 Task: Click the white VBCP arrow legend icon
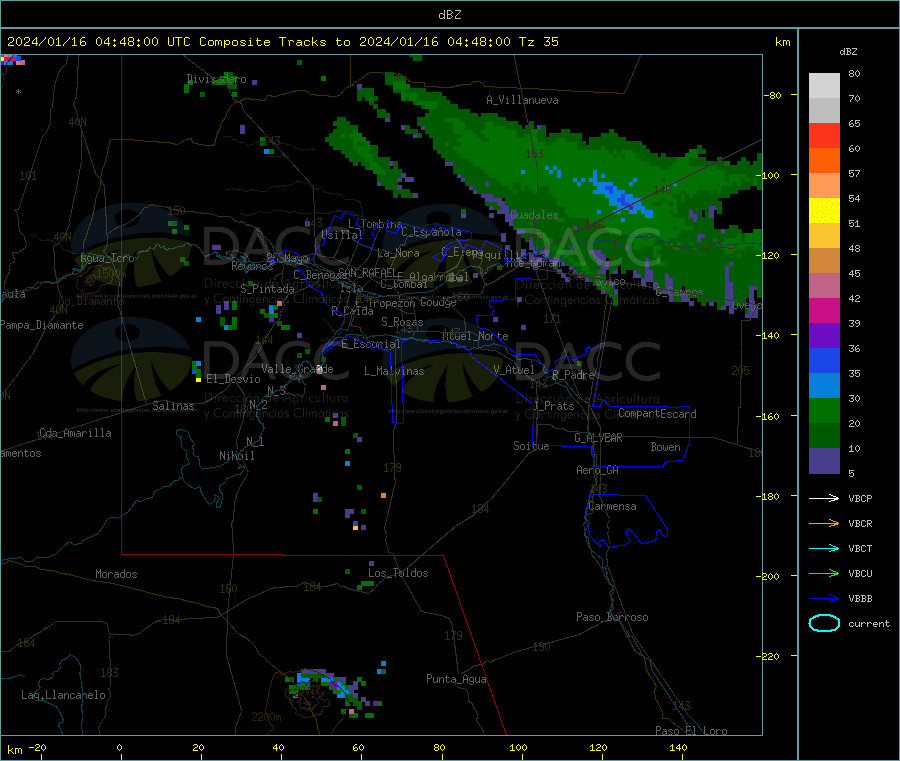click(824, 498)
